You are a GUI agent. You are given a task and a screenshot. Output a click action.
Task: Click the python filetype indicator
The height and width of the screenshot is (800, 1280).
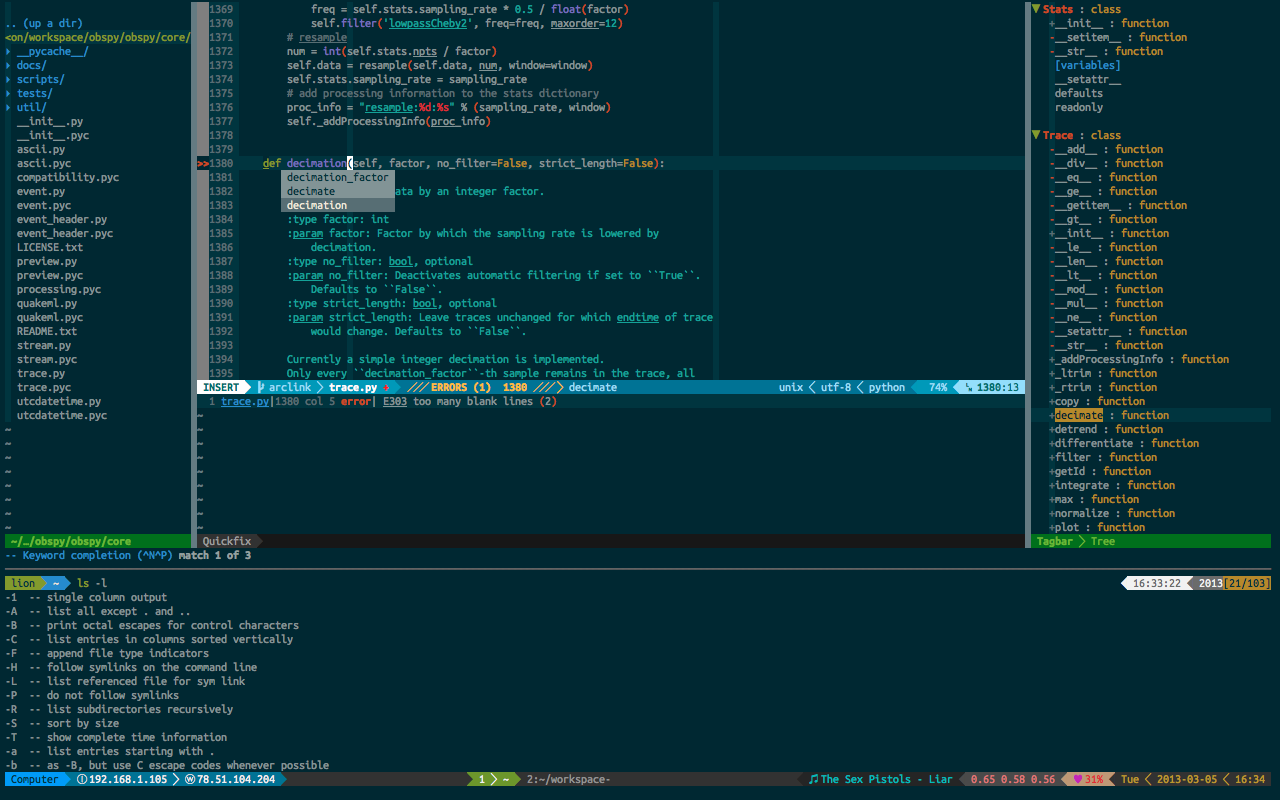887,387
